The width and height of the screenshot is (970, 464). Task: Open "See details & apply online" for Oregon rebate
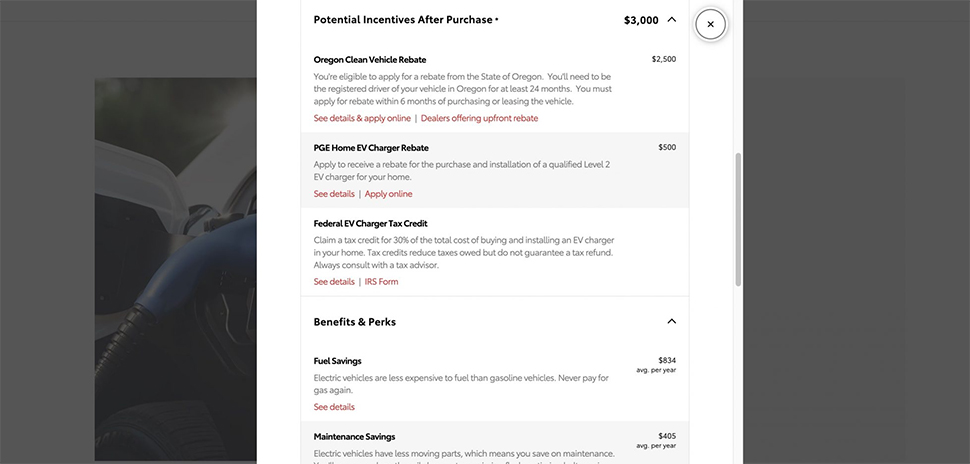point(362,118)
